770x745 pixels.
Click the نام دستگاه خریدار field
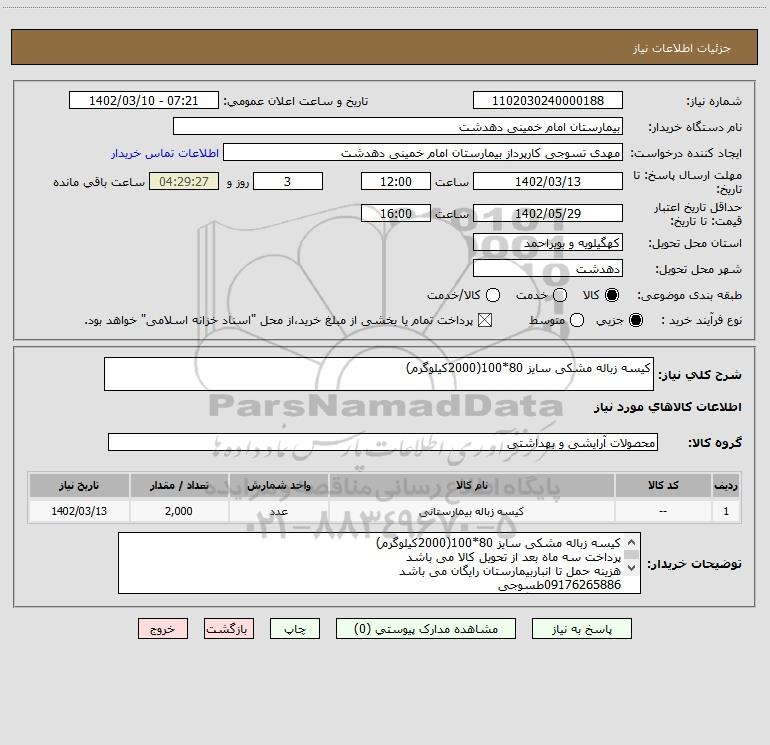coord(398,126)
